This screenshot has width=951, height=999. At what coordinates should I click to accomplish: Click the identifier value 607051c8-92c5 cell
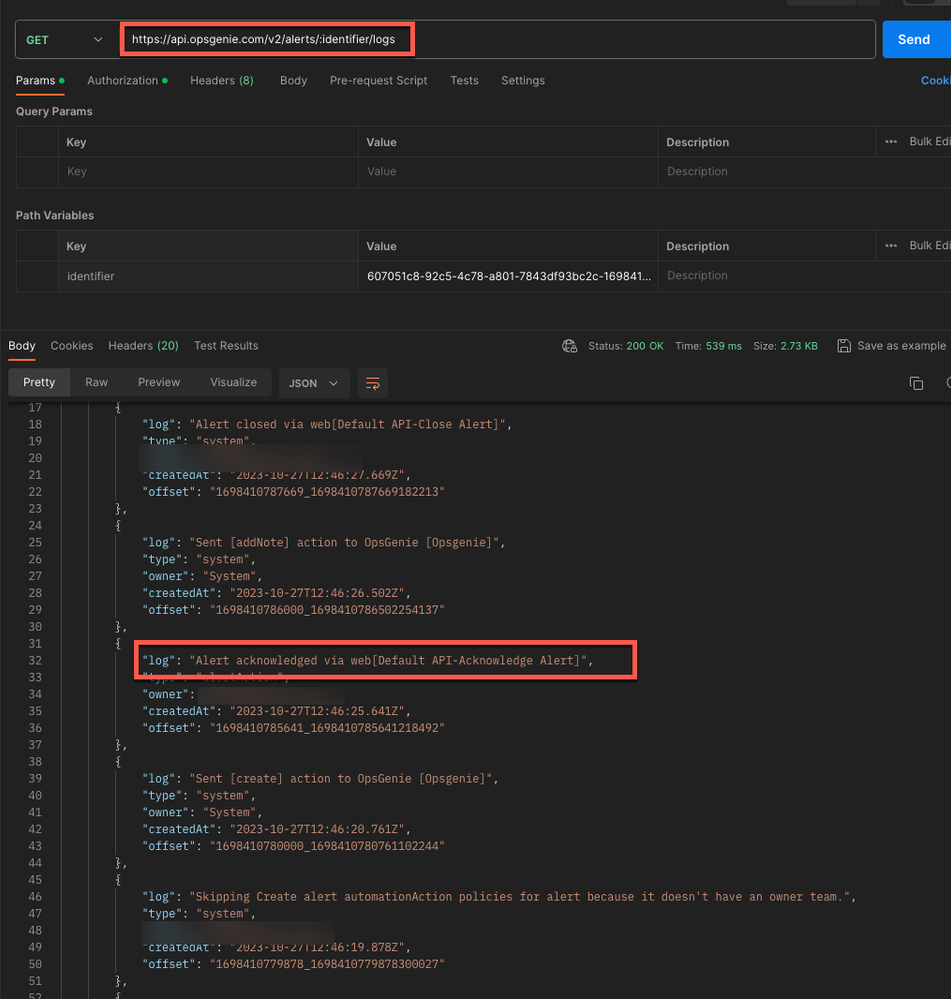pyautogui.click(x=508, y=277)
